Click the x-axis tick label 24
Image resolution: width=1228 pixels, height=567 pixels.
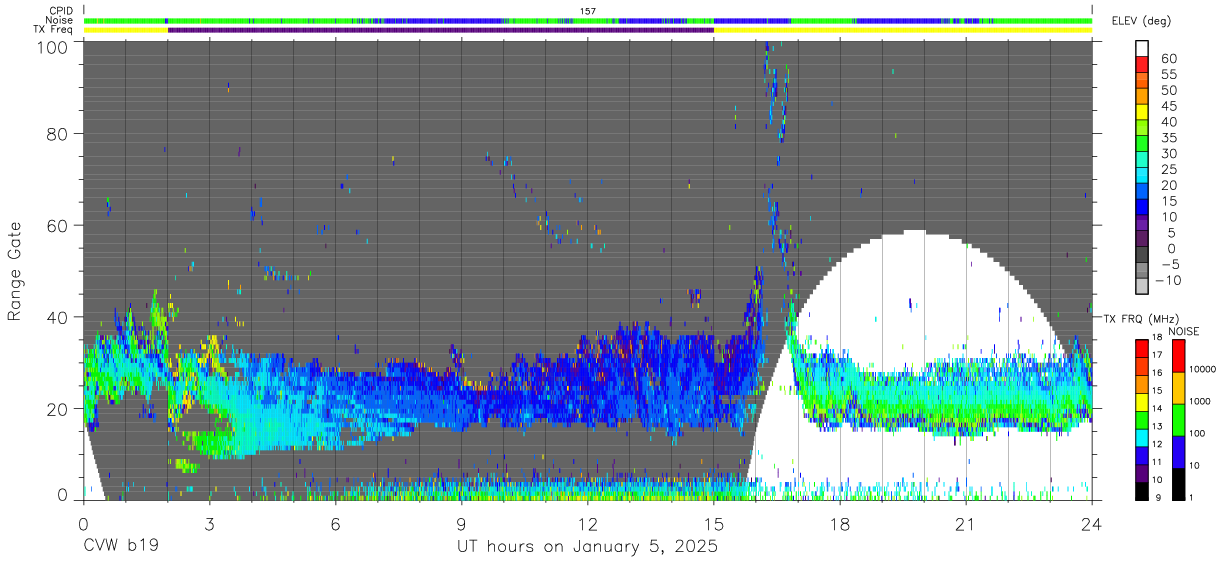1091,524
